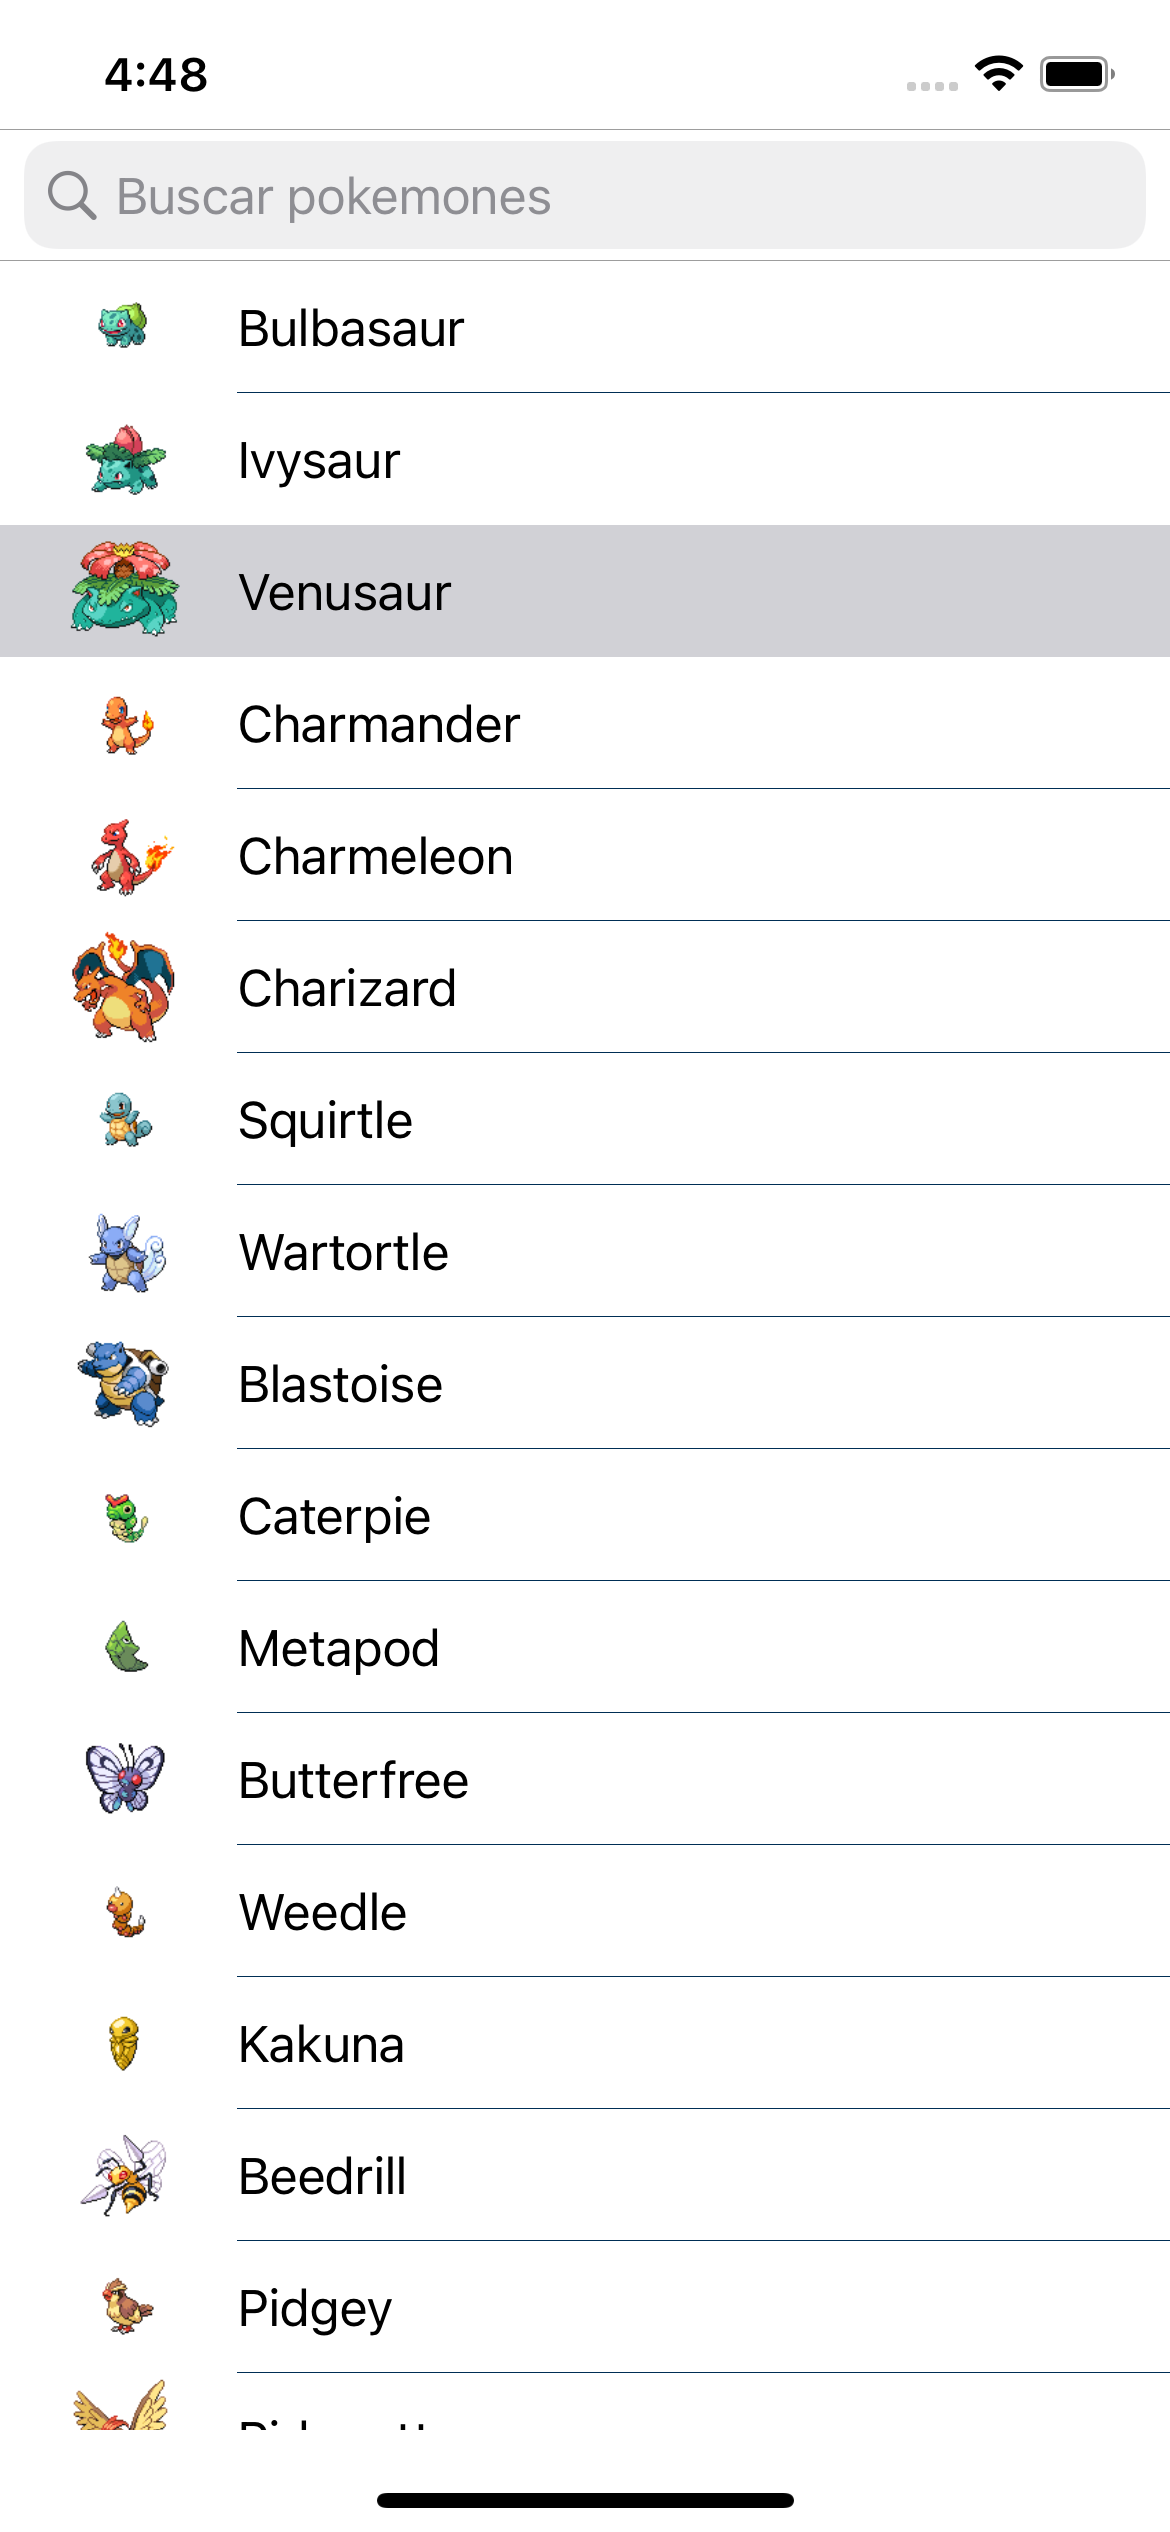
Task: Click the Charmander sprite icon
Action: [x=122, y=723]
